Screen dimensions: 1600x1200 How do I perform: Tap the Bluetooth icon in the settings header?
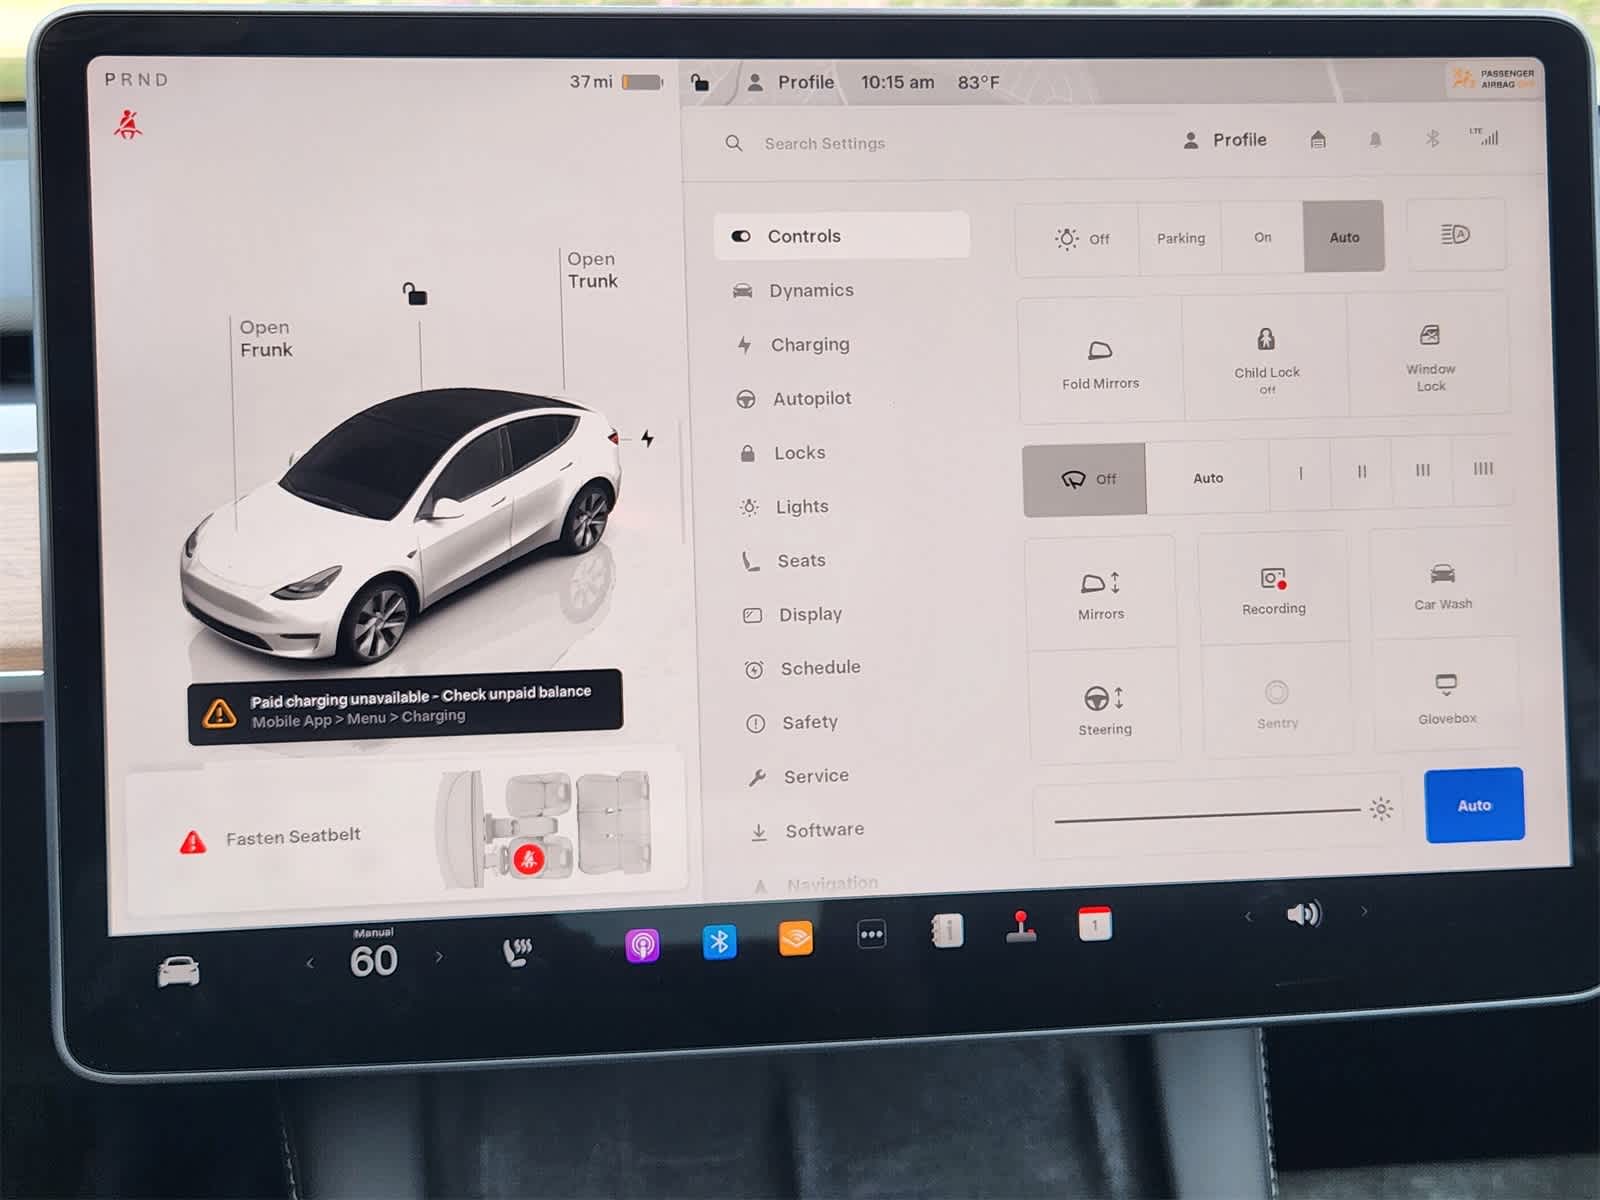1432,139
